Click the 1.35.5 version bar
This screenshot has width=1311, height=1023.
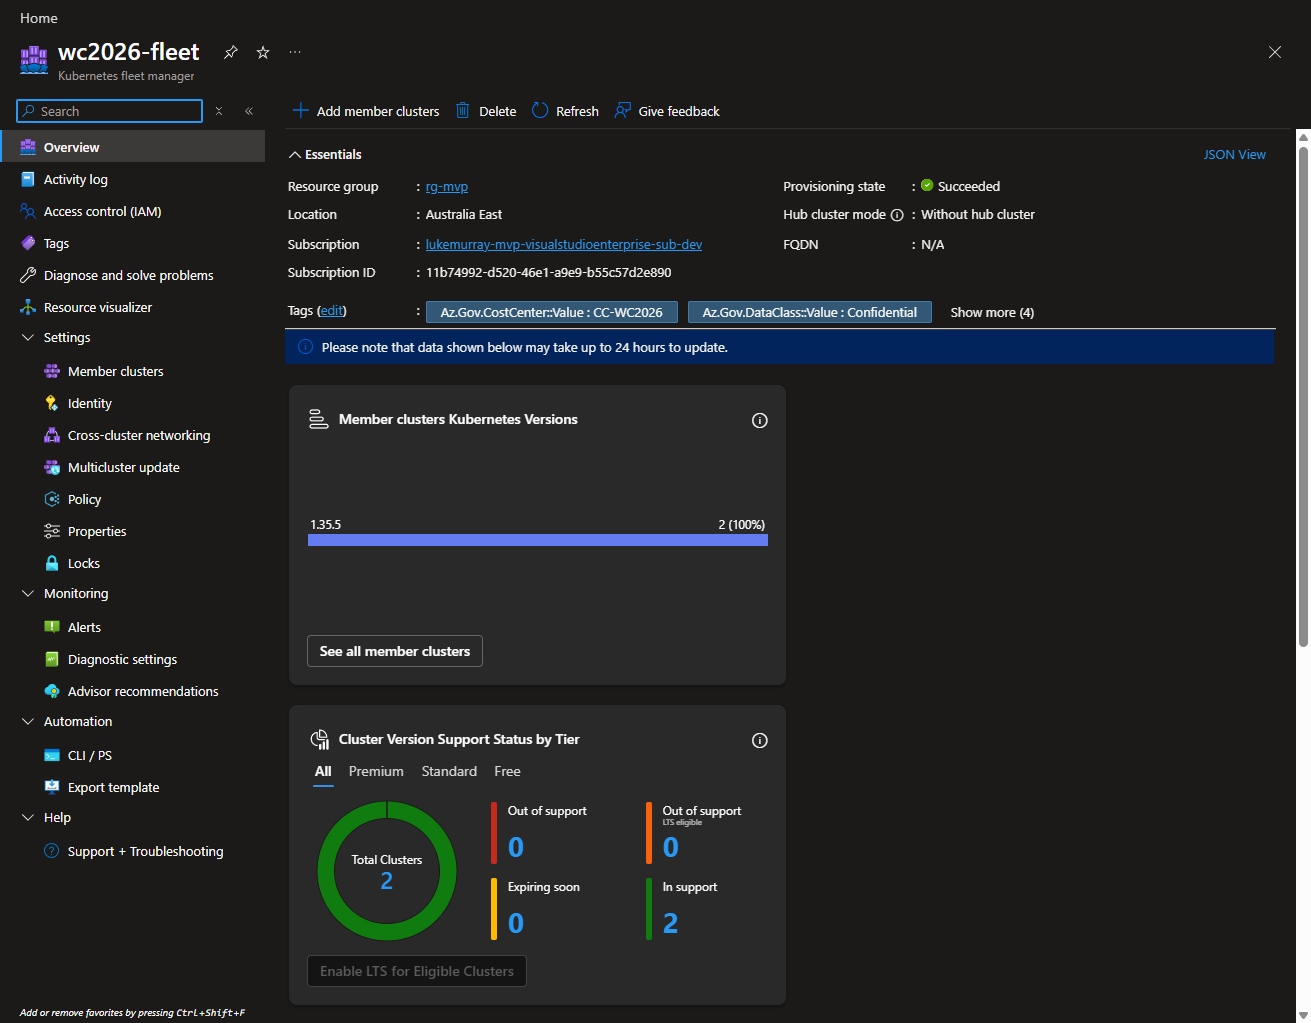538,540
